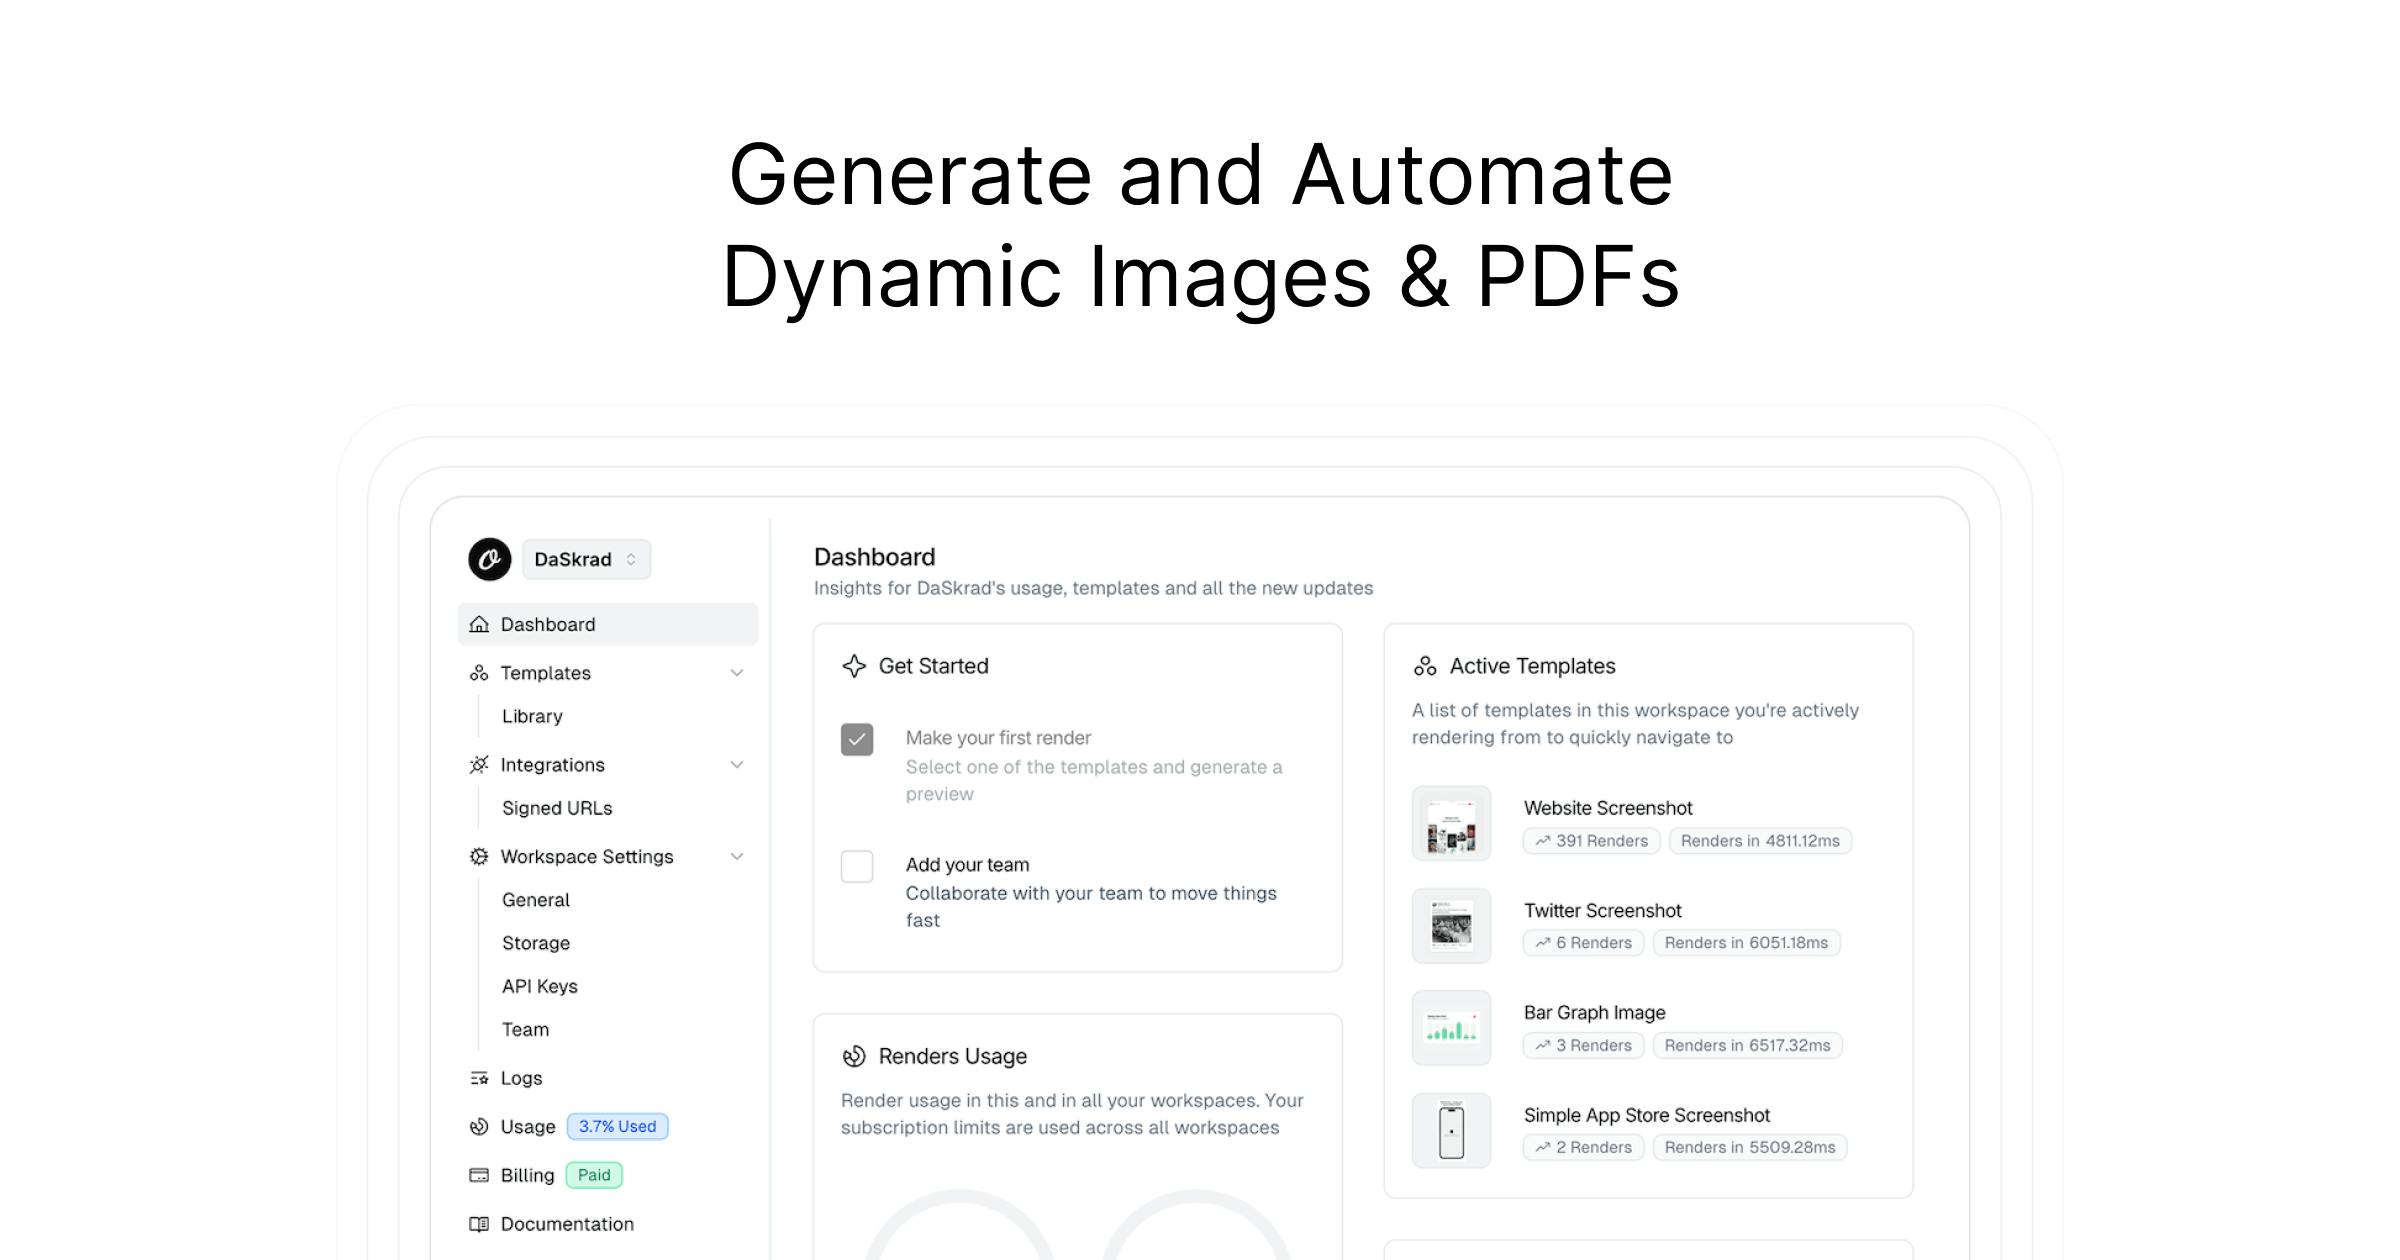Open the Bar Graph Image thumbnail
Screen dimensions: 2400x1260
1451,1028
